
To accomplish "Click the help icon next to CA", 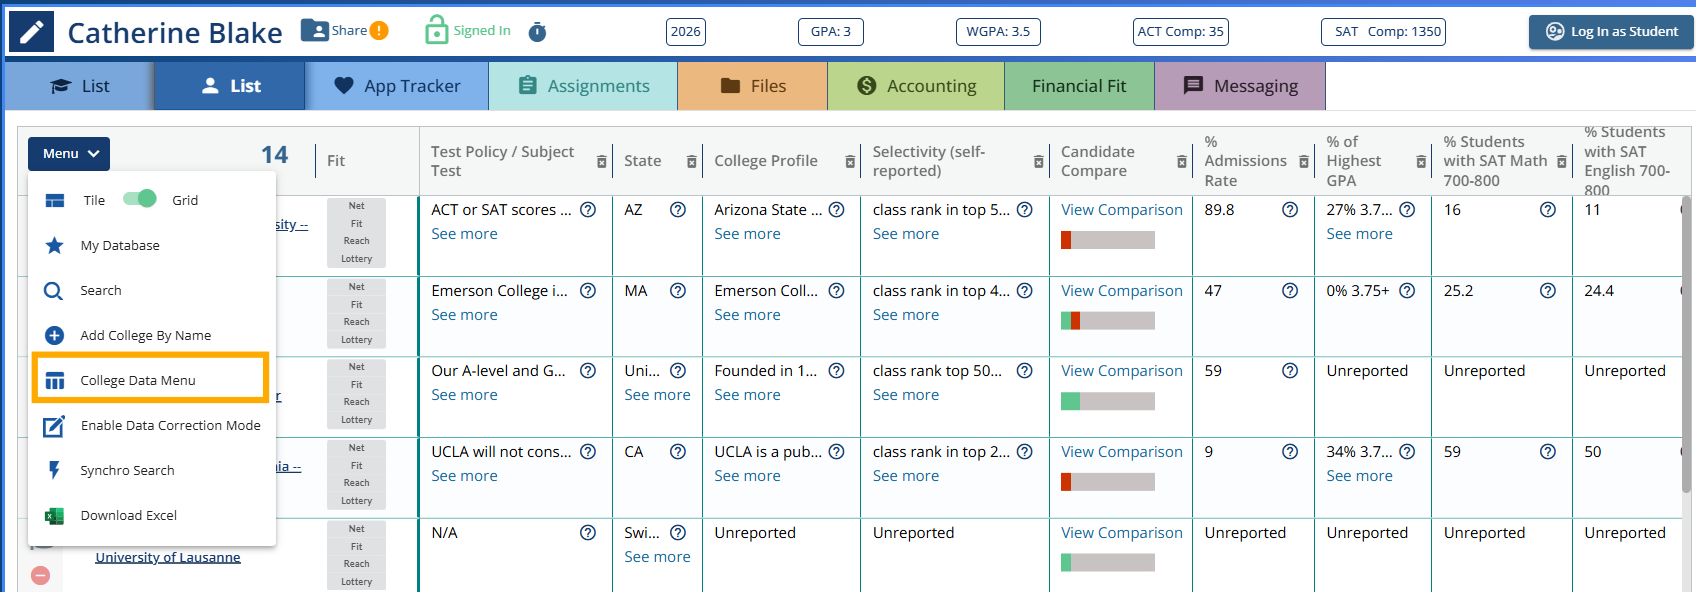I will [x=678, y=452].
